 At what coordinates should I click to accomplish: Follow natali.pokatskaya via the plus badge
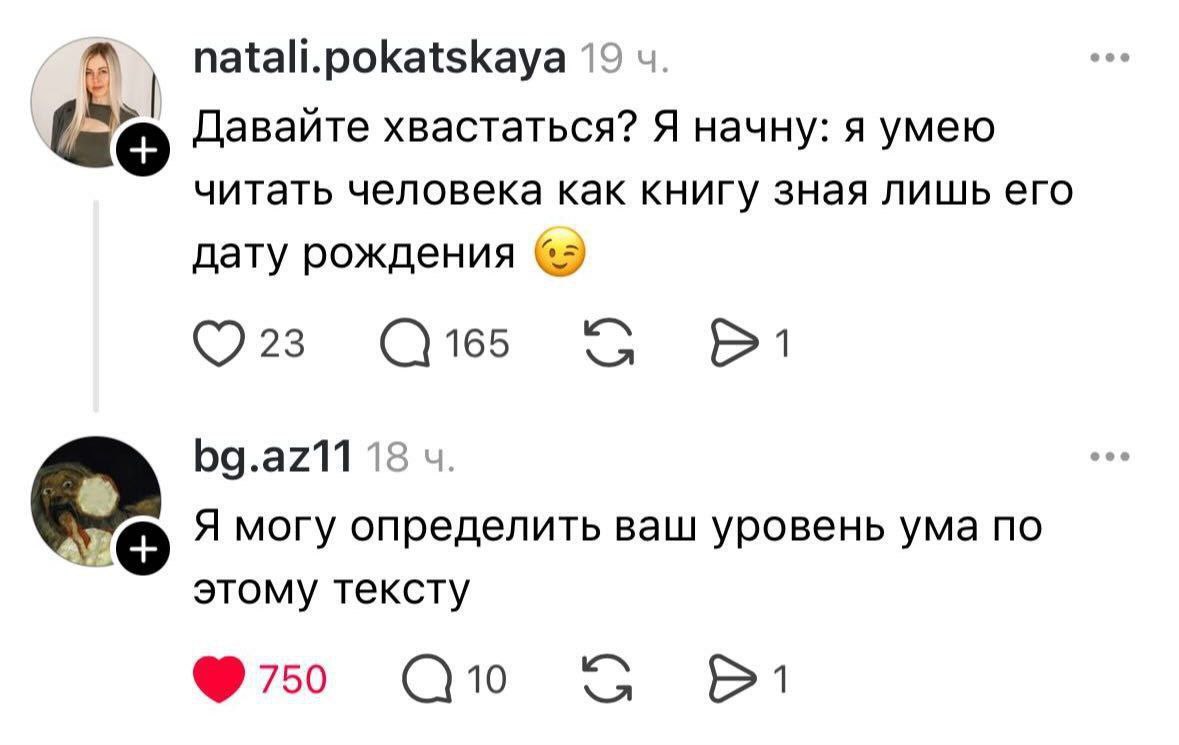pos(143,151)
